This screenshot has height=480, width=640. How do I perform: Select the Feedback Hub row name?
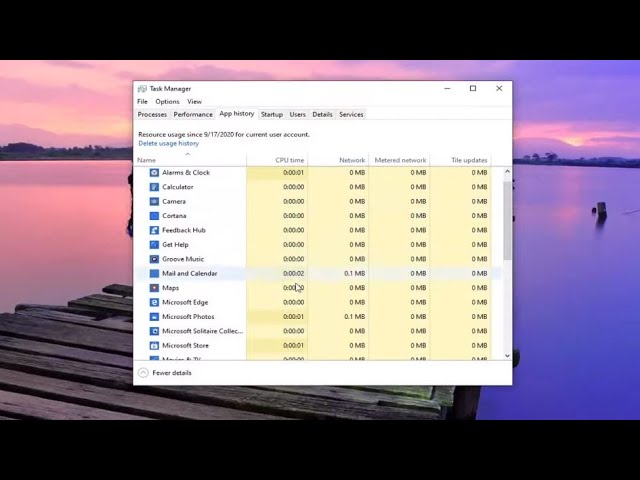184,230
